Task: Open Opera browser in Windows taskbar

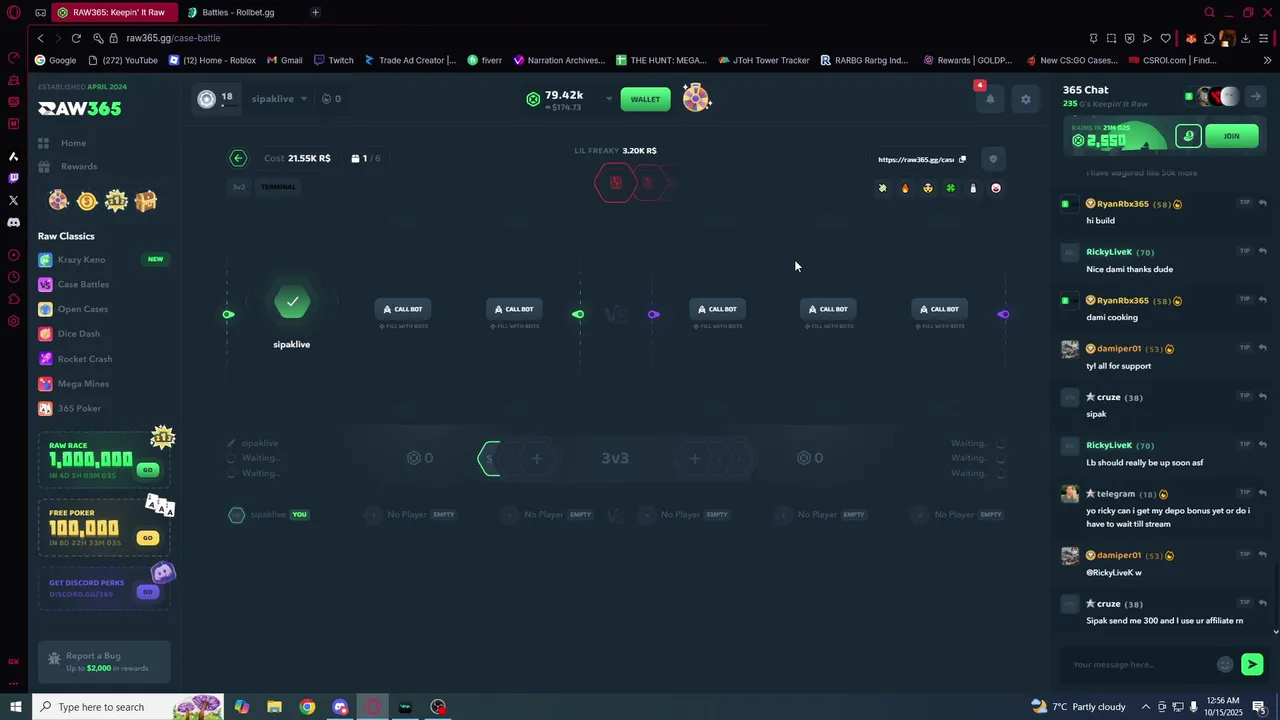Action: tap(373, 707)
